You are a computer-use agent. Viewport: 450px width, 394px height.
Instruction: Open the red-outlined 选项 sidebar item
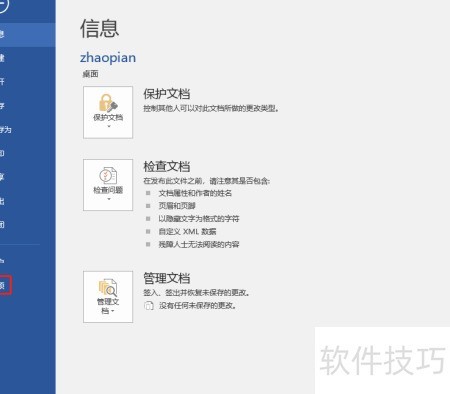[6, 285]
